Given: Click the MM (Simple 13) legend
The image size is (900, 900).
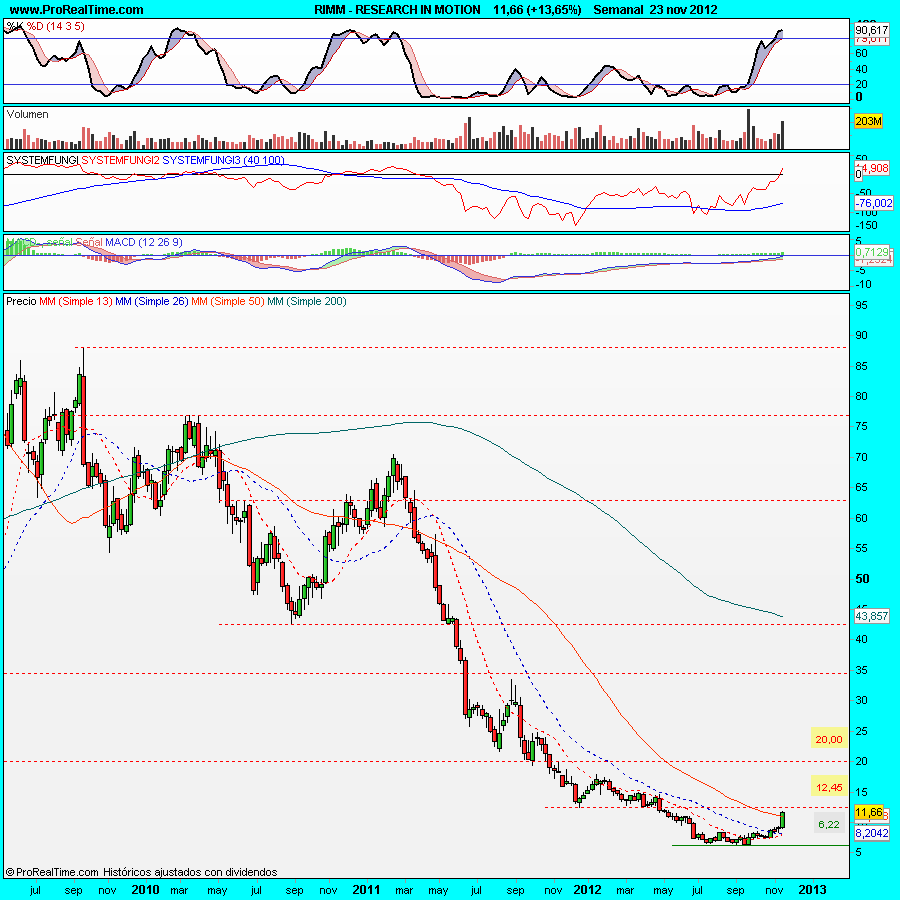Looking at the screenshot, I should pyautogui.click(x=76, y=301).
